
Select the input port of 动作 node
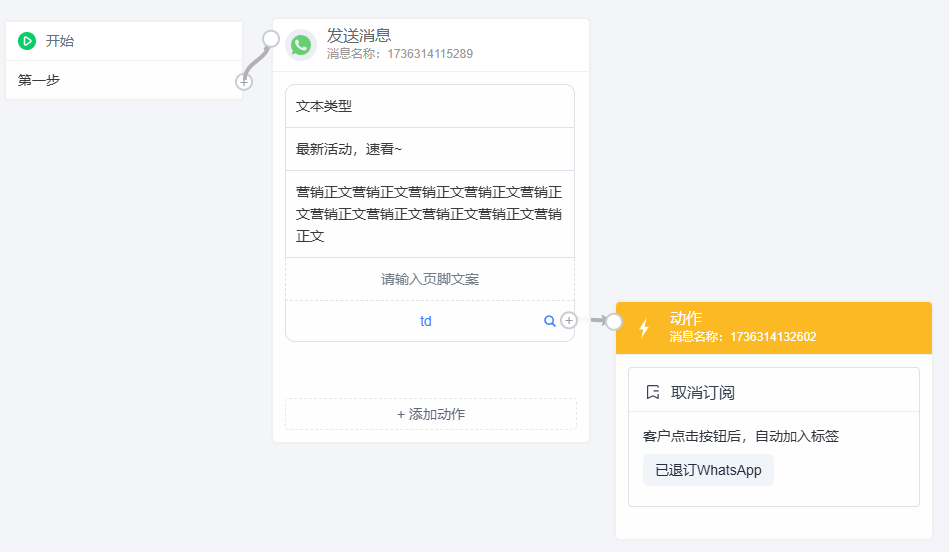pos(614,321)
